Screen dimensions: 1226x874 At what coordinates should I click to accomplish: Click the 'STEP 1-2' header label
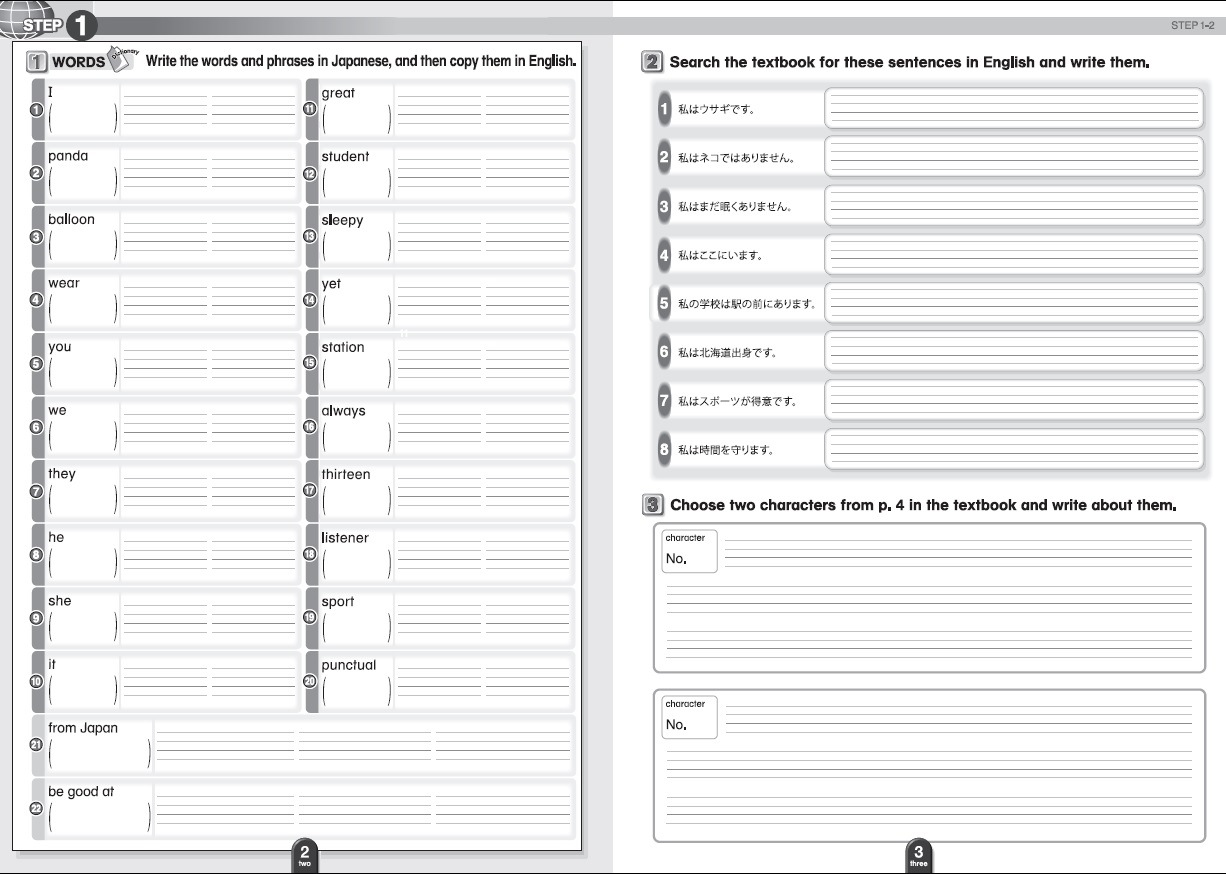coord(1192,25)
